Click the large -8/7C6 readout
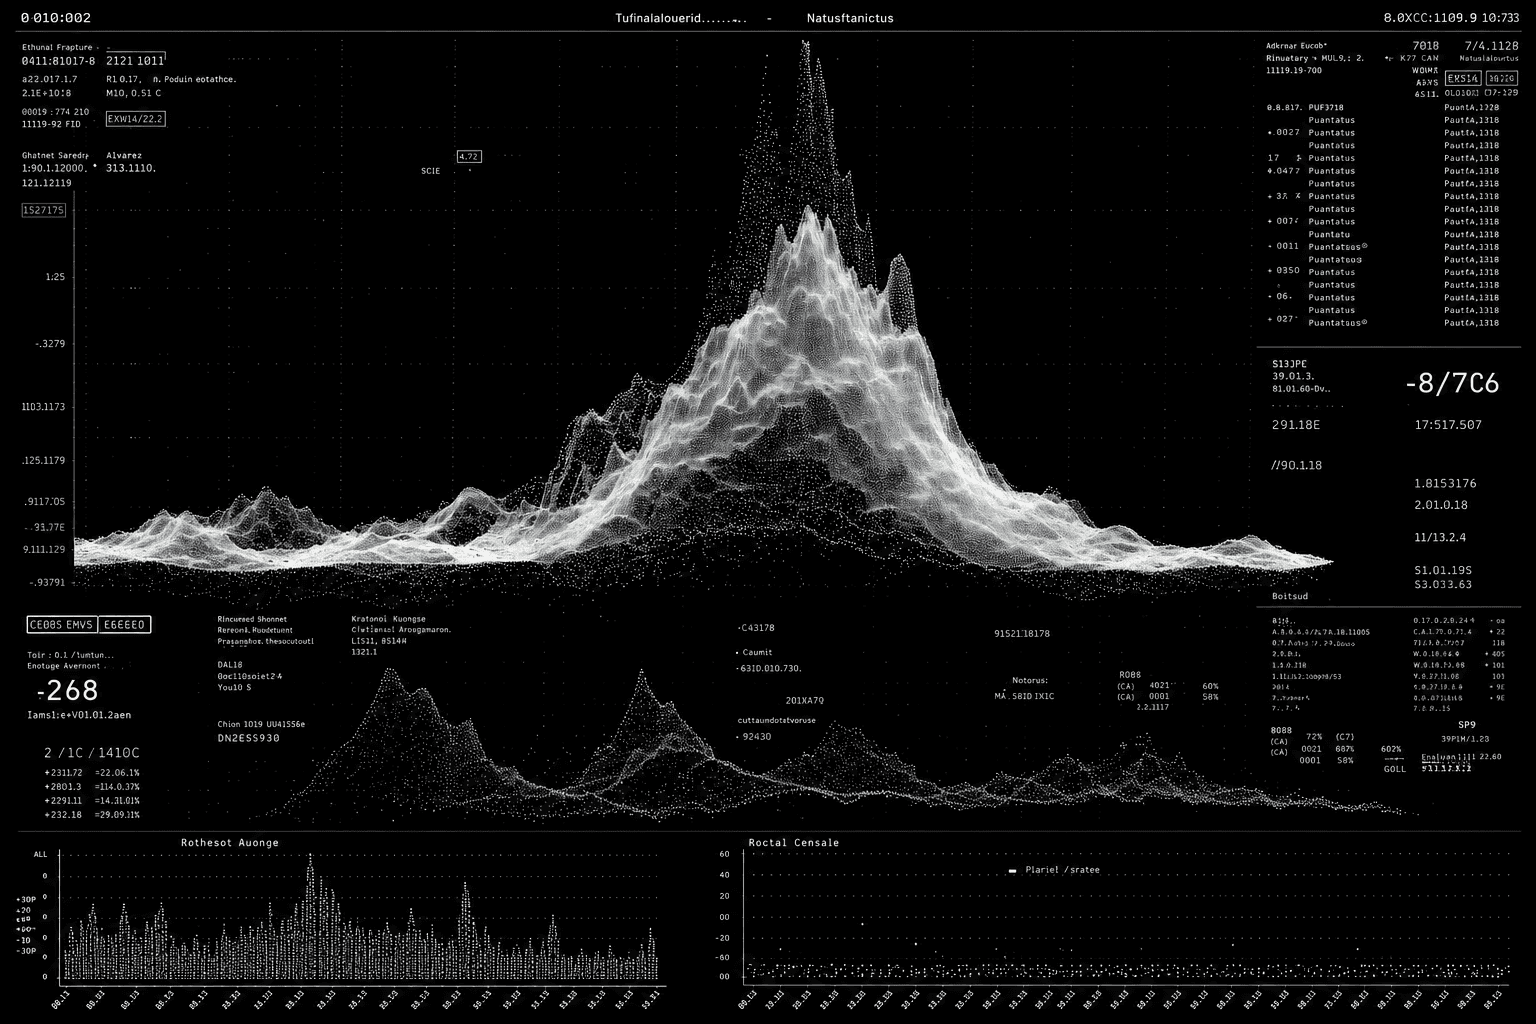The height and width of the screenshot is (1024, 1536). (x=1452, y=383)
